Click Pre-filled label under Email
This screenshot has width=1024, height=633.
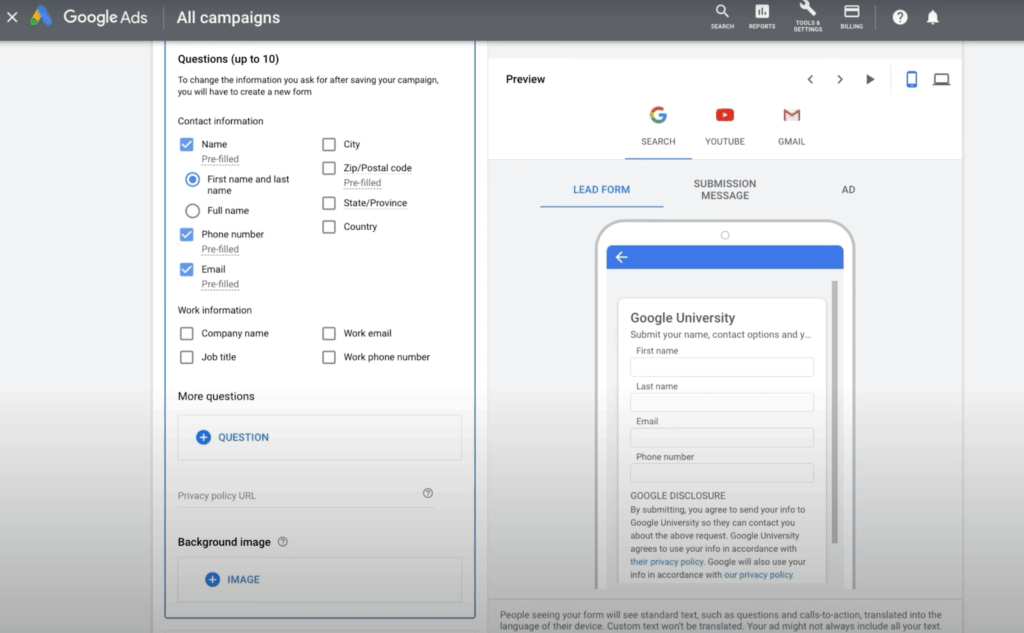(220, 284)
